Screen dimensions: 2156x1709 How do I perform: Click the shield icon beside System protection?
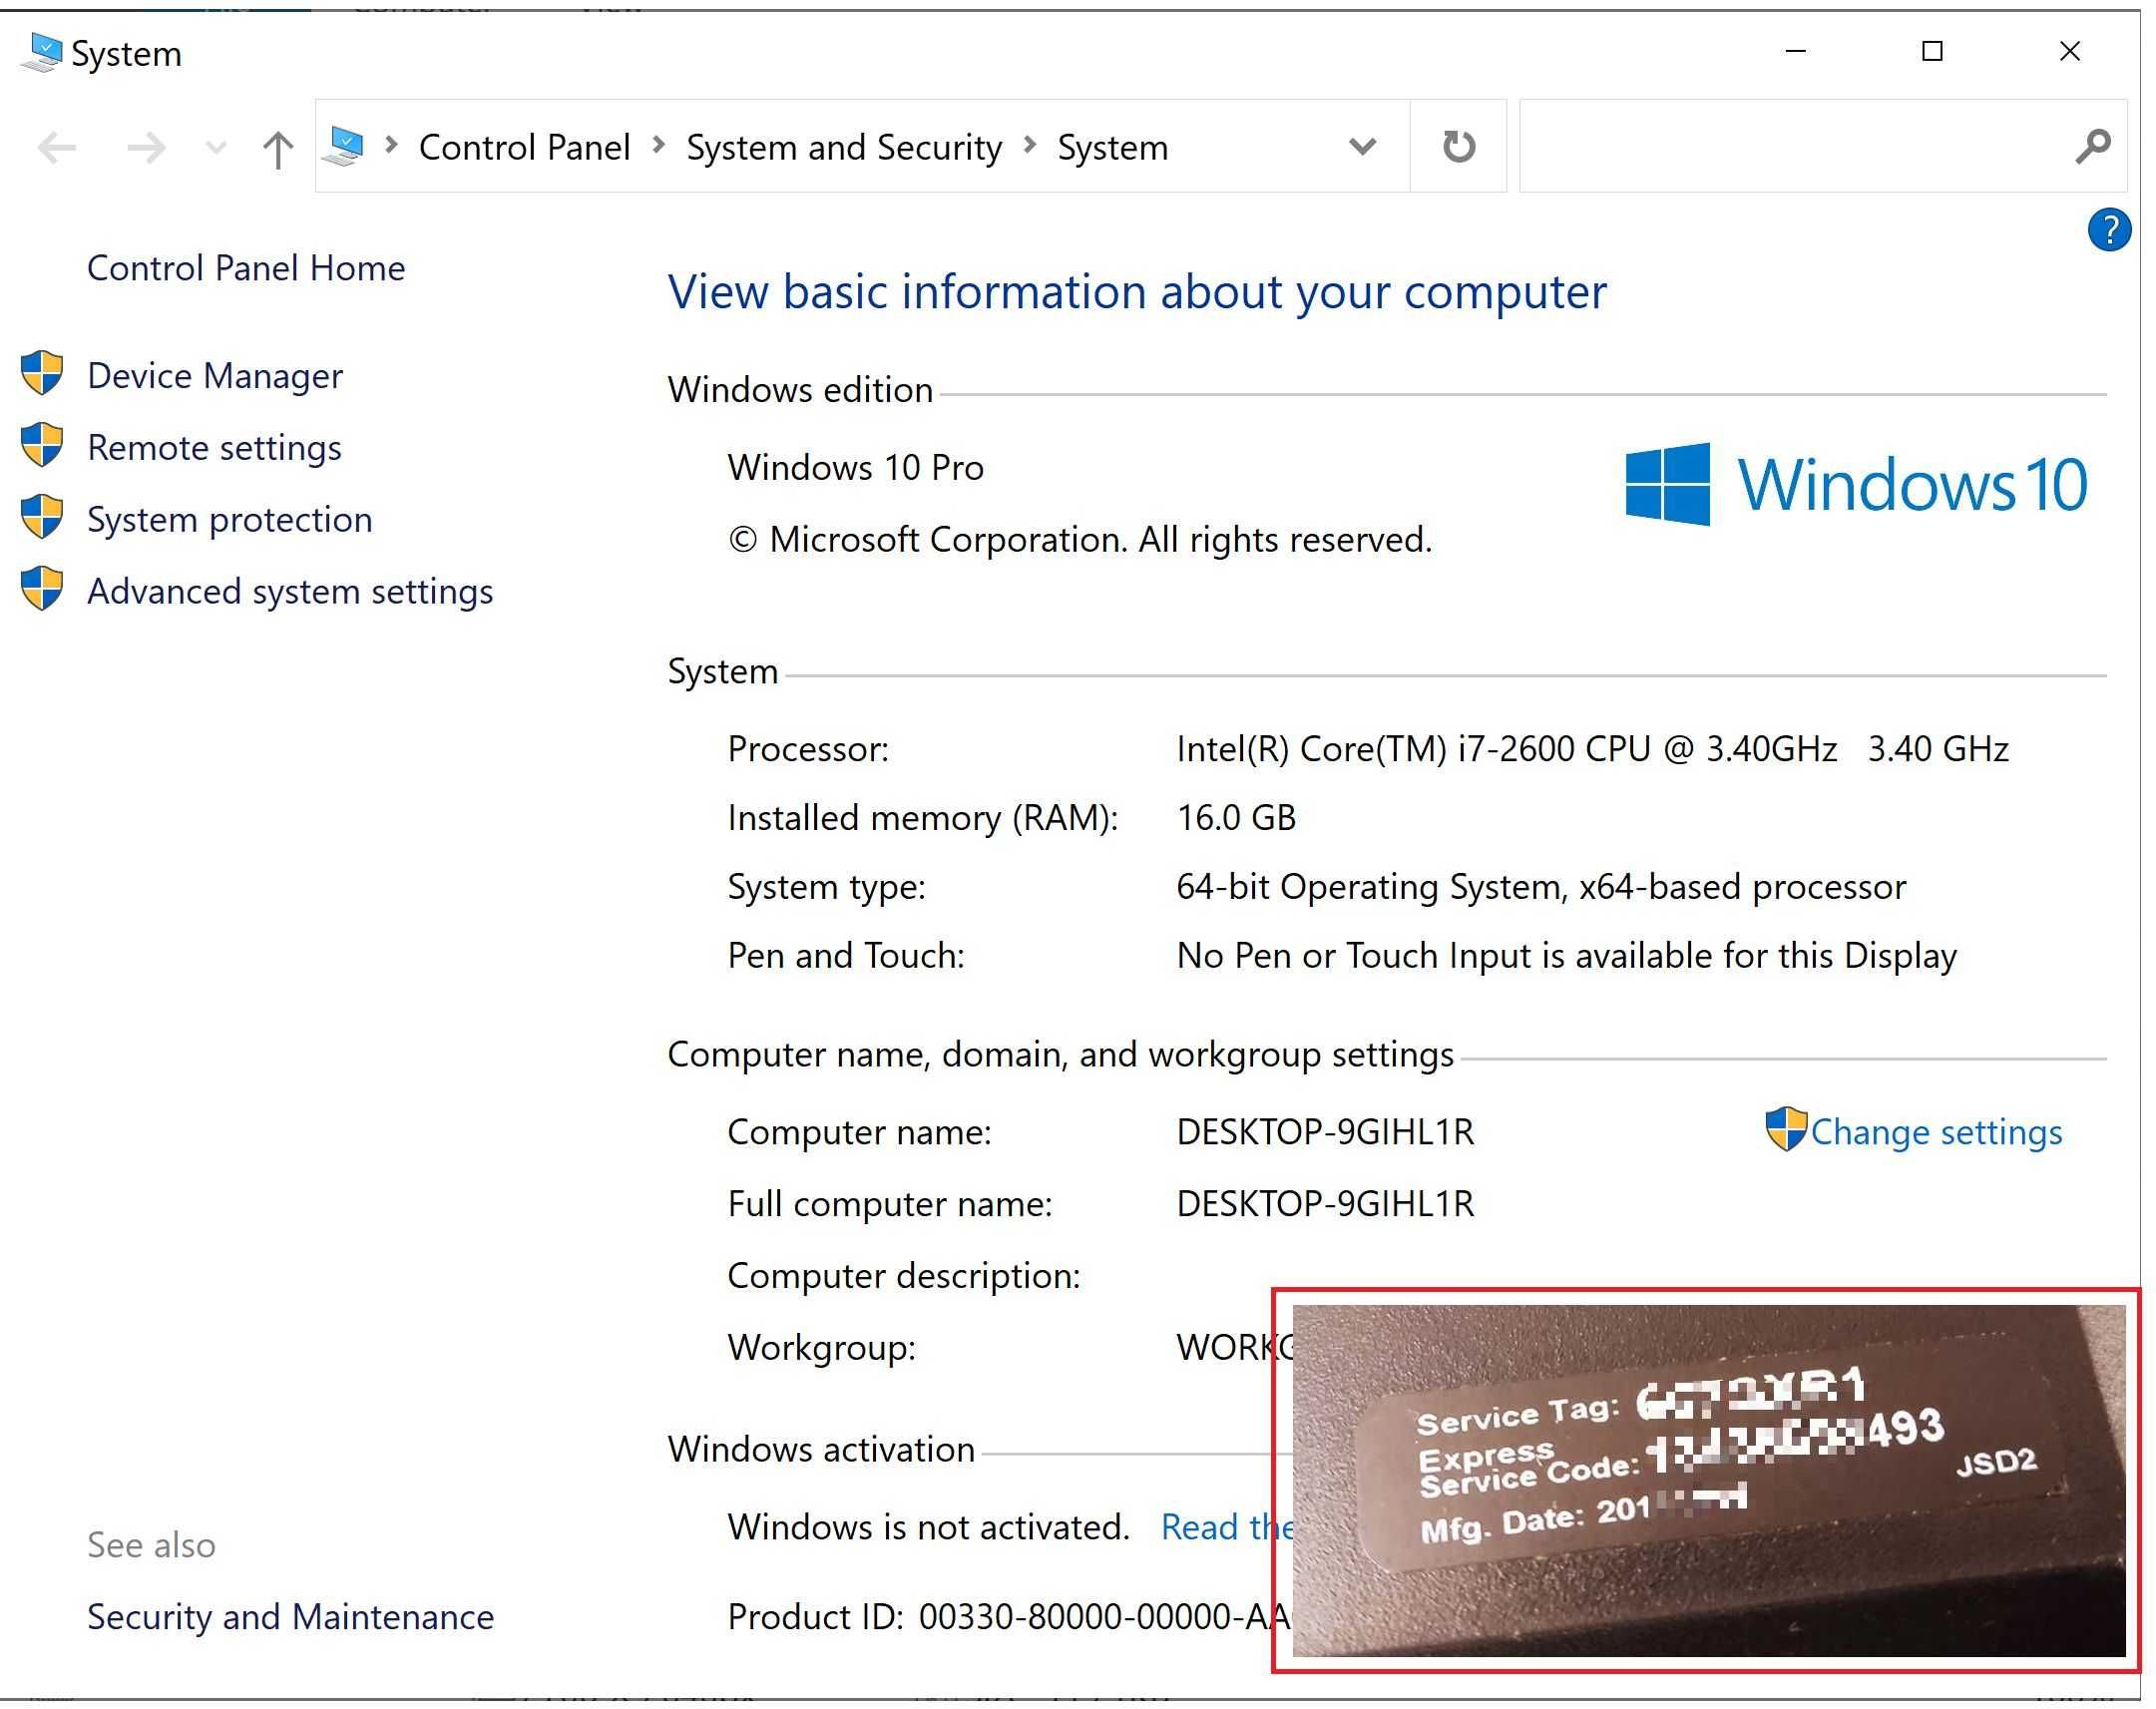(42, 517)
